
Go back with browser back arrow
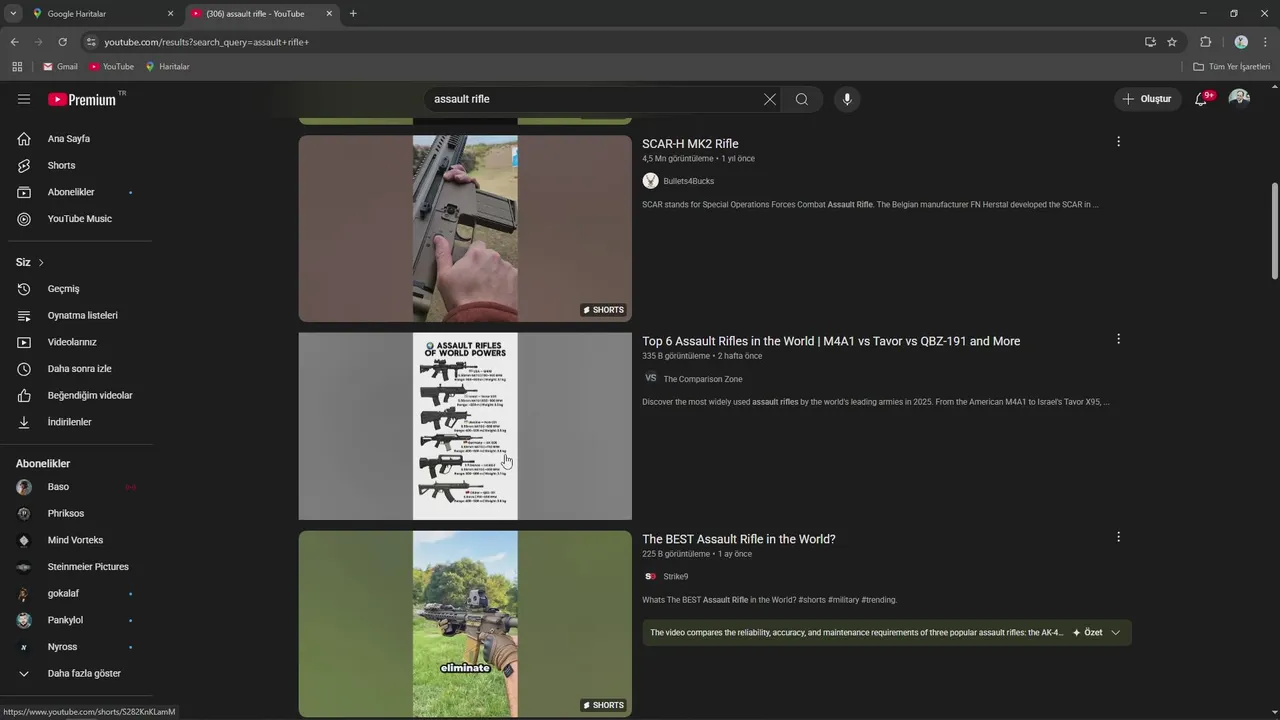pyautogui.click(x=14, y=42)
